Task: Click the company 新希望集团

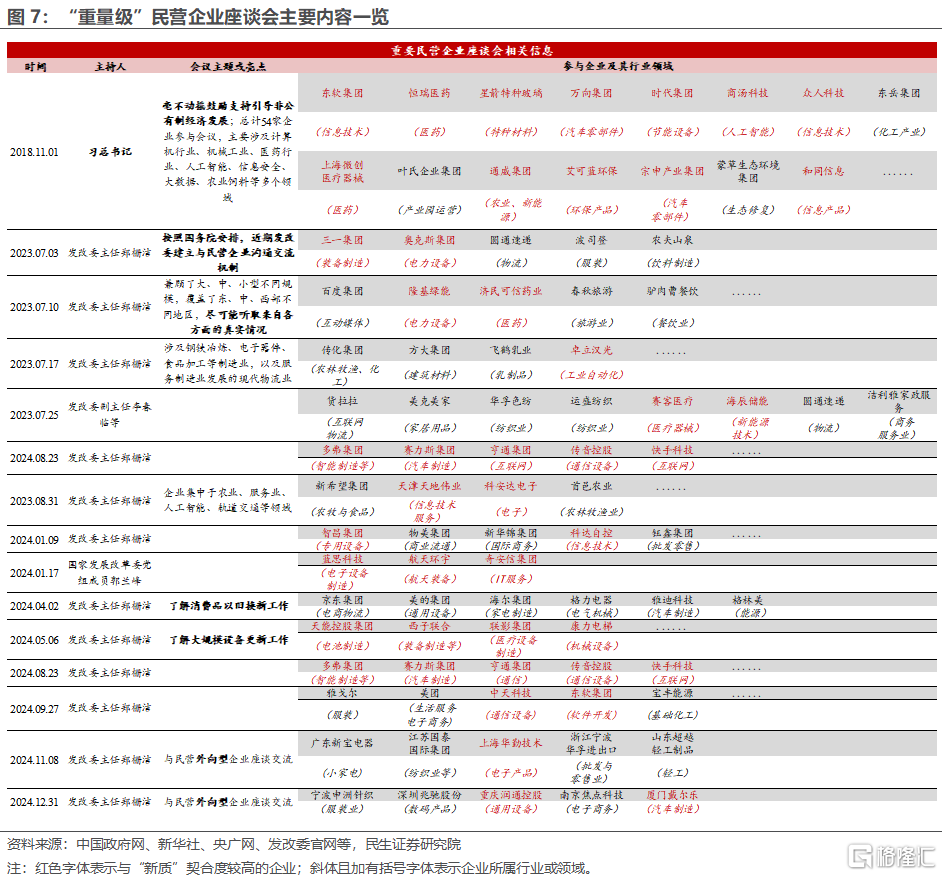Action: [342, 486]
